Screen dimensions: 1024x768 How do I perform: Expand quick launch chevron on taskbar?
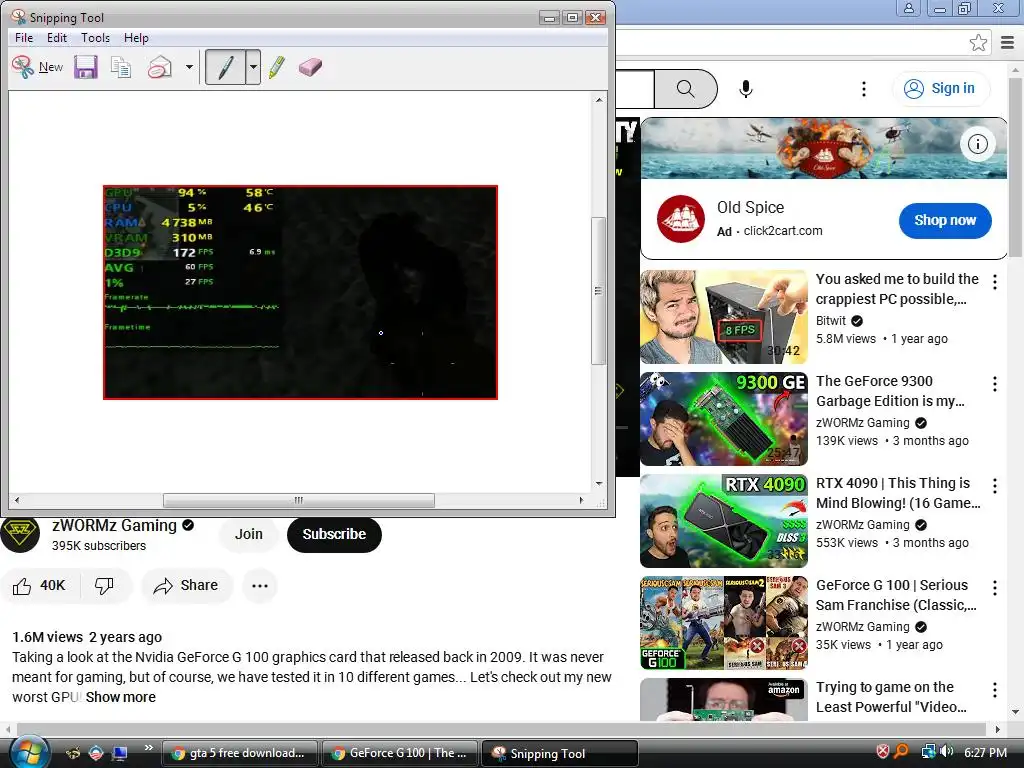[x=149, y=748]
